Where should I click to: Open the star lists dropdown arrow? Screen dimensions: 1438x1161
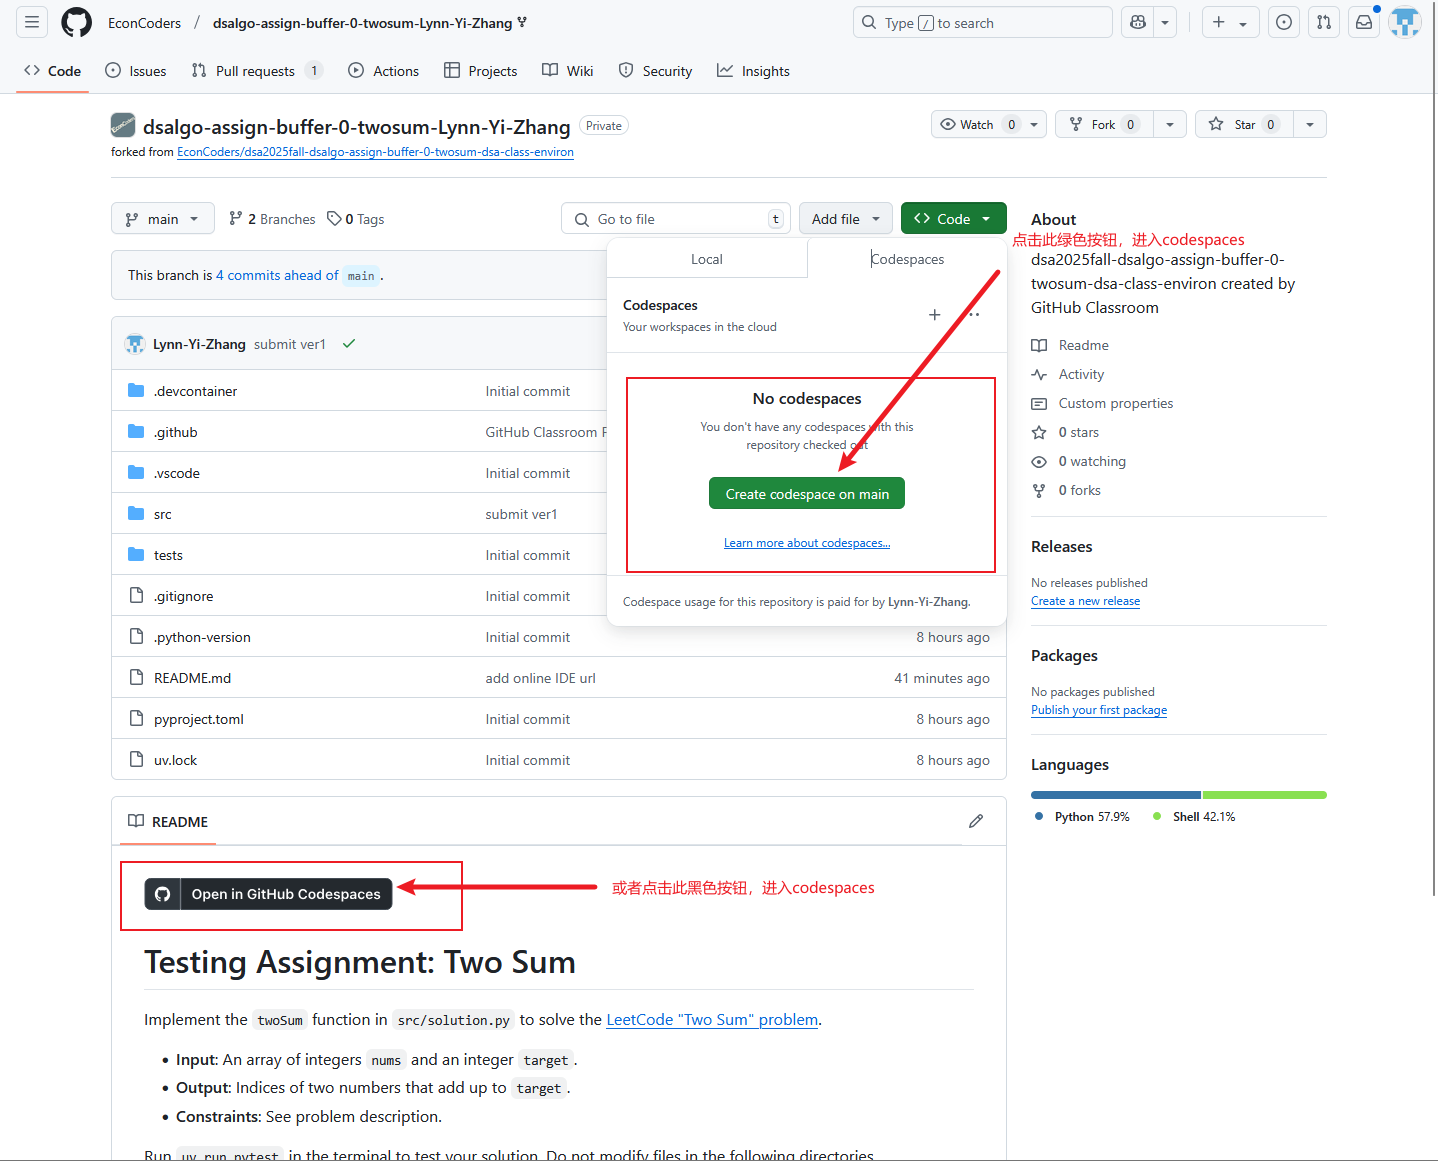coord(1309,124)
